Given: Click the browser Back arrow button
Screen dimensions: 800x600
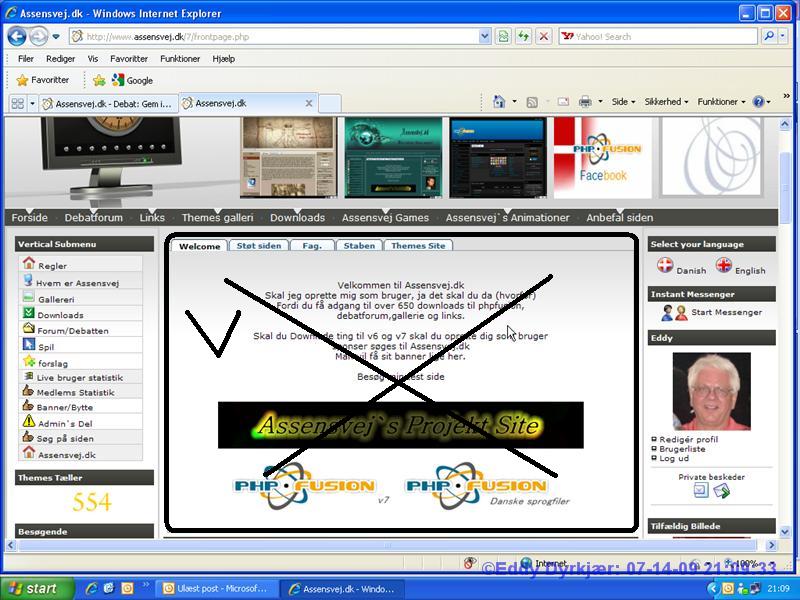Looking at the screenshot, I should [17, 36].
